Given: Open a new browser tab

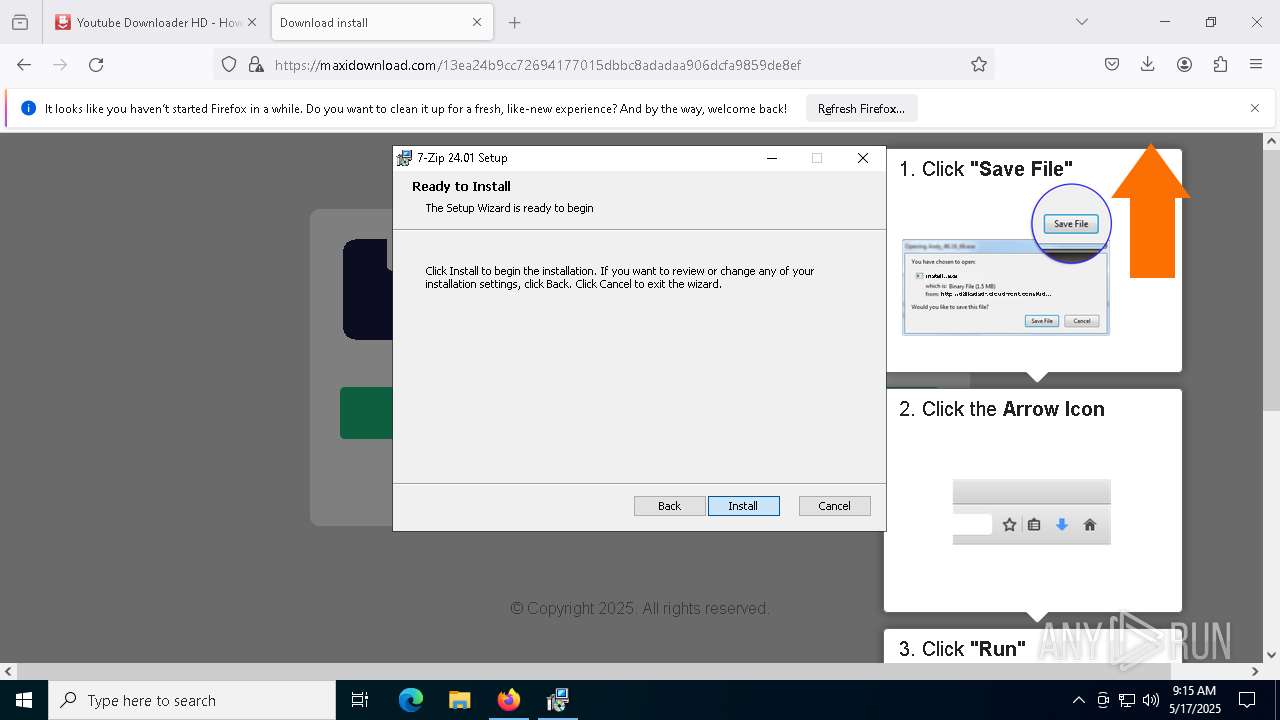Looking at the screenshot, I should (x=514, y=22).
